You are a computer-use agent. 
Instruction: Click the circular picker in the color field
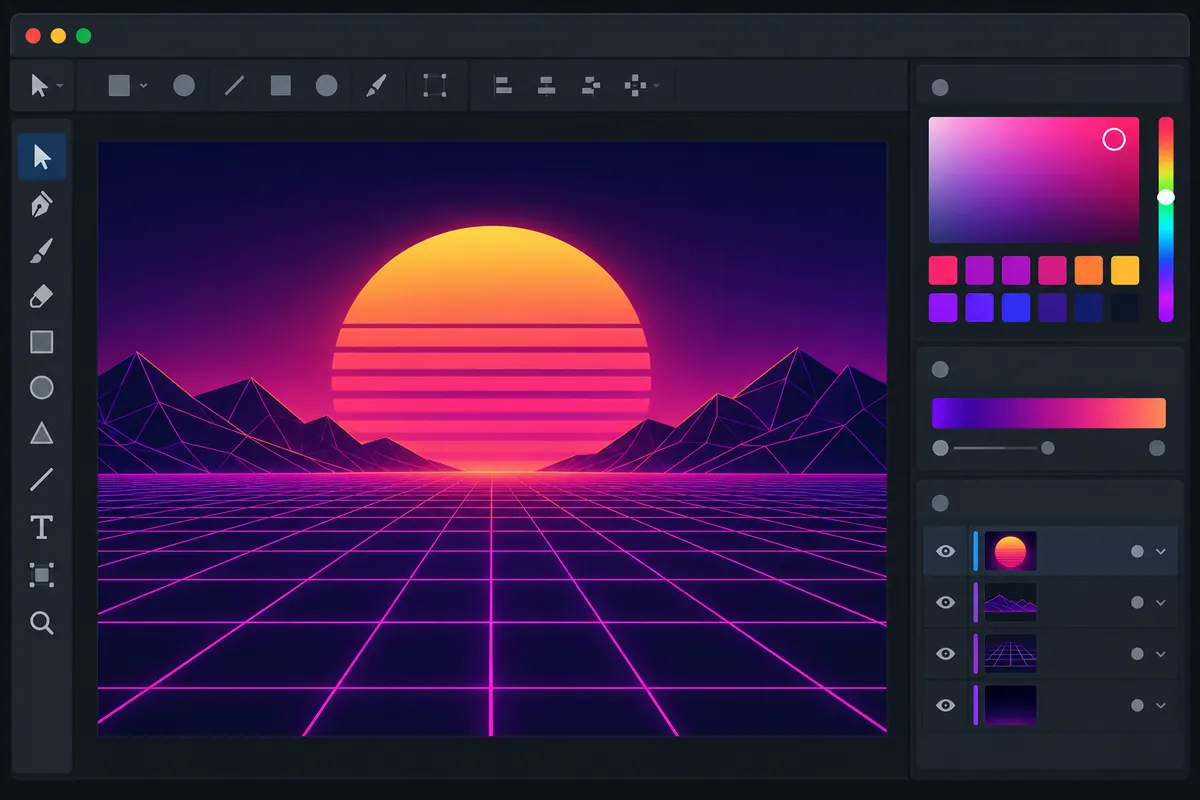click(1114, 139)
